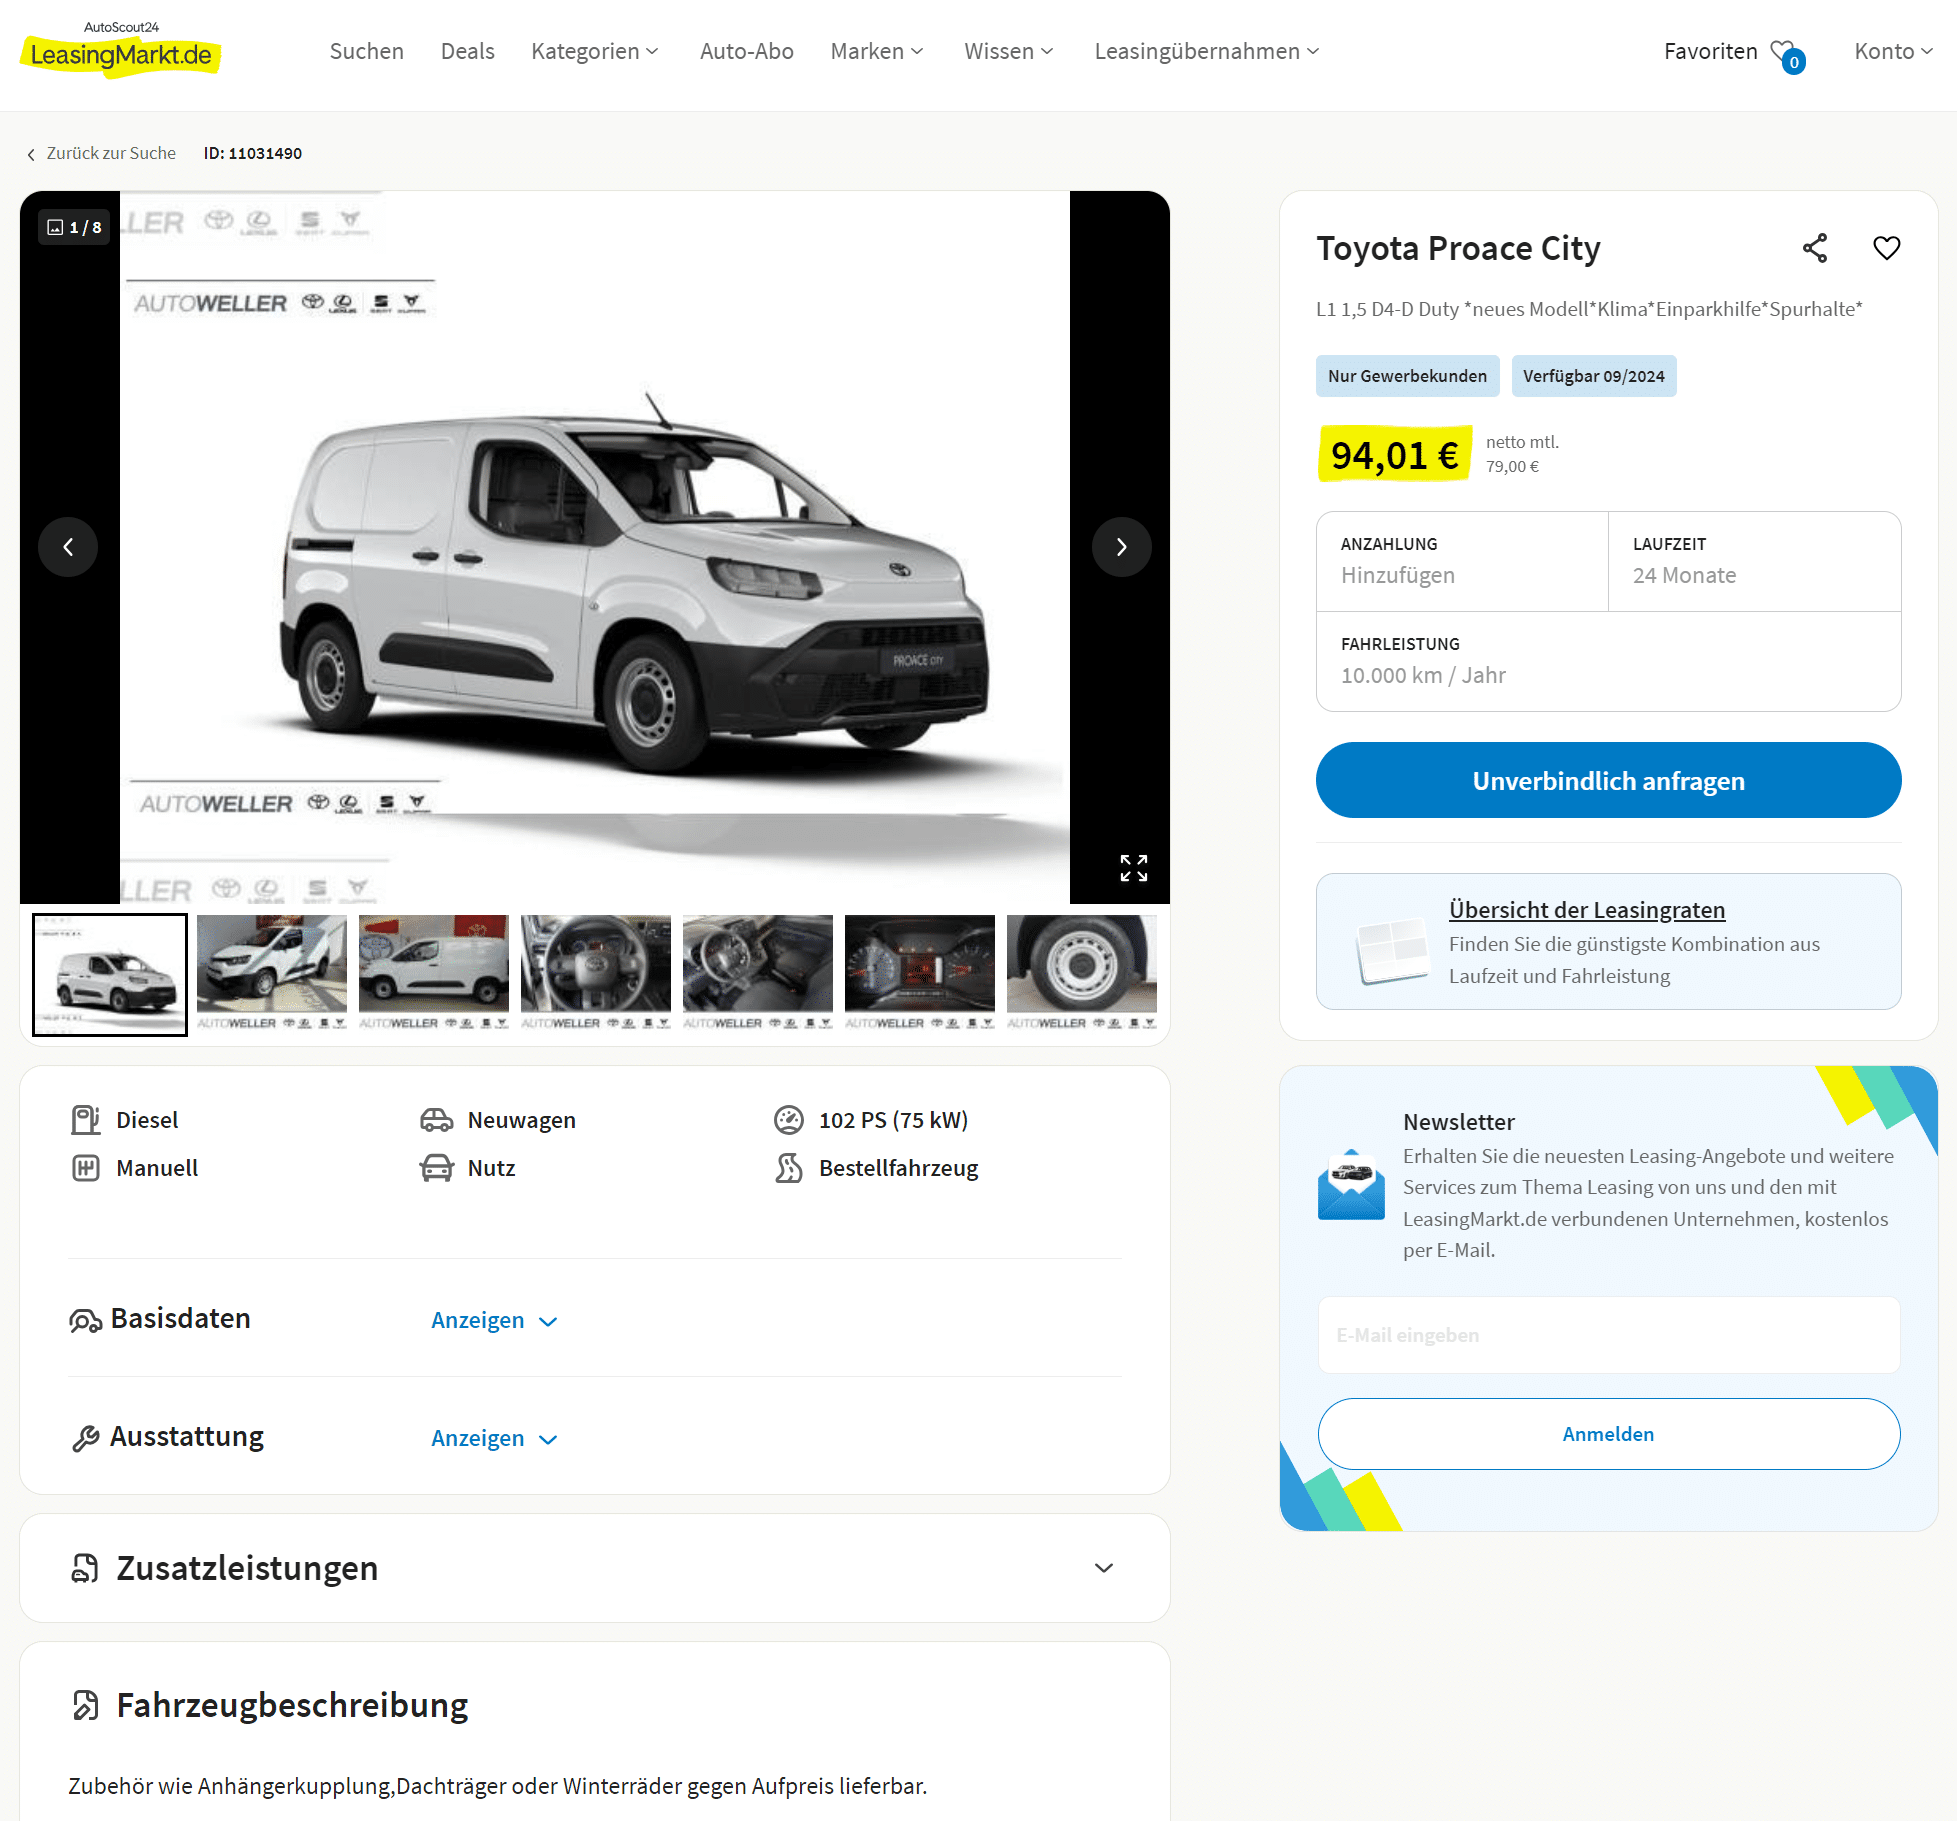Expand the Zusatzleistungen section chevron
Screen dimensions: 1957x1821
tap(1104, 1568)
